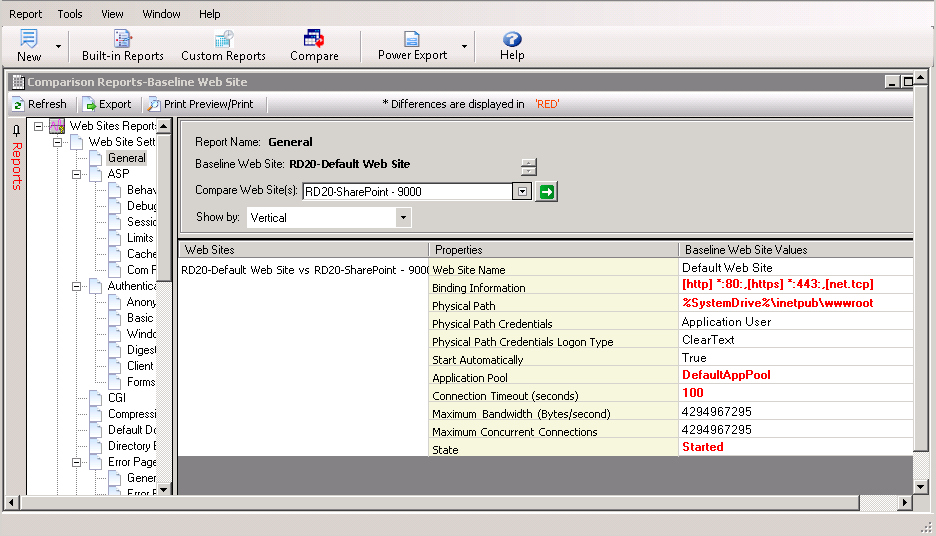The image size is (936, 536).
Task: Click the expand/collapse arrows near Baseline Web Site
Action: pos(528,167)
